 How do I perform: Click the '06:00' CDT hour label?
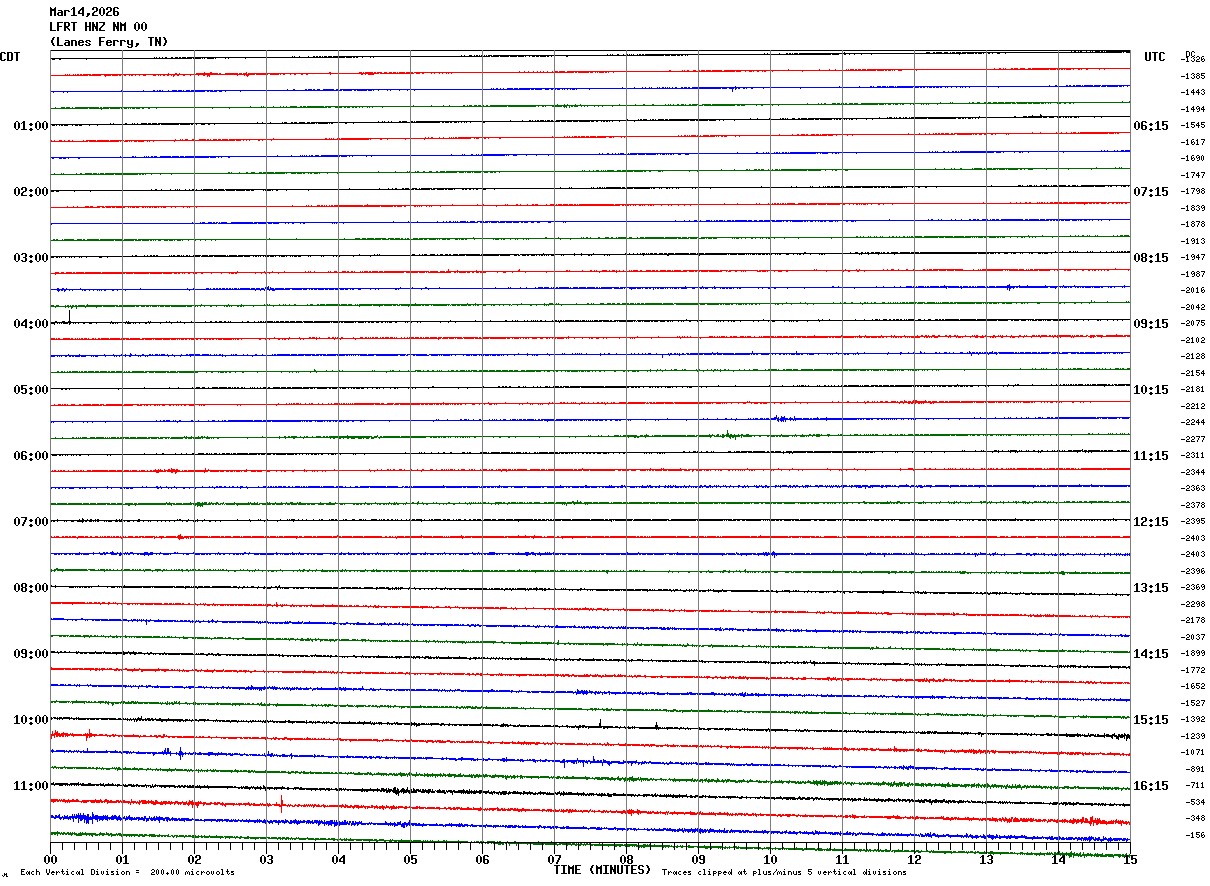coord(31,456)
